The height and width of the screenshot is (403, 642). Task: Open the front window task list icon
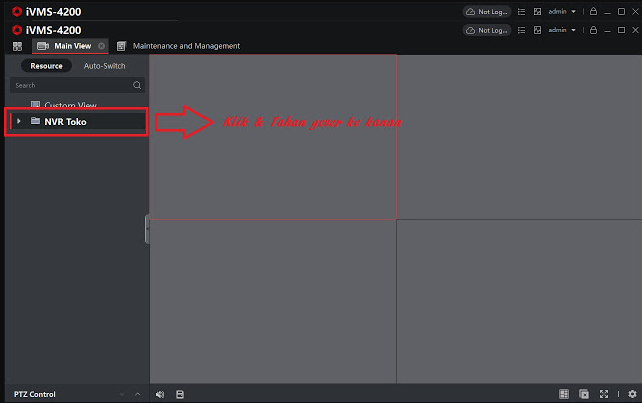pos(521,30)
